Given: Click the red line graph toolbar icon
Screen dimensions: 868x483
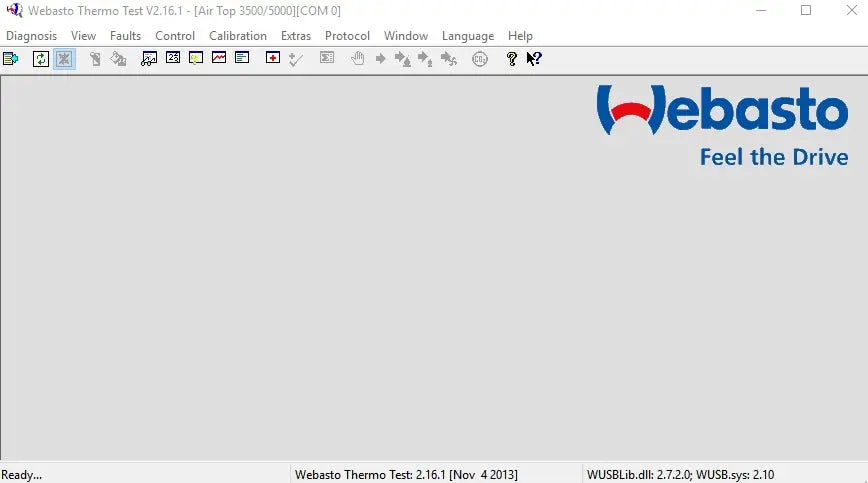Looking at the screenshot, I should click(x=219, y=59).
